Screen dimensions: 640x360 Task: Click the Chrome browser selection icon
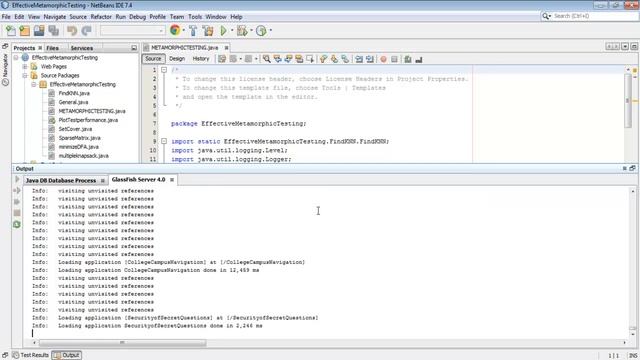[175, 30]
